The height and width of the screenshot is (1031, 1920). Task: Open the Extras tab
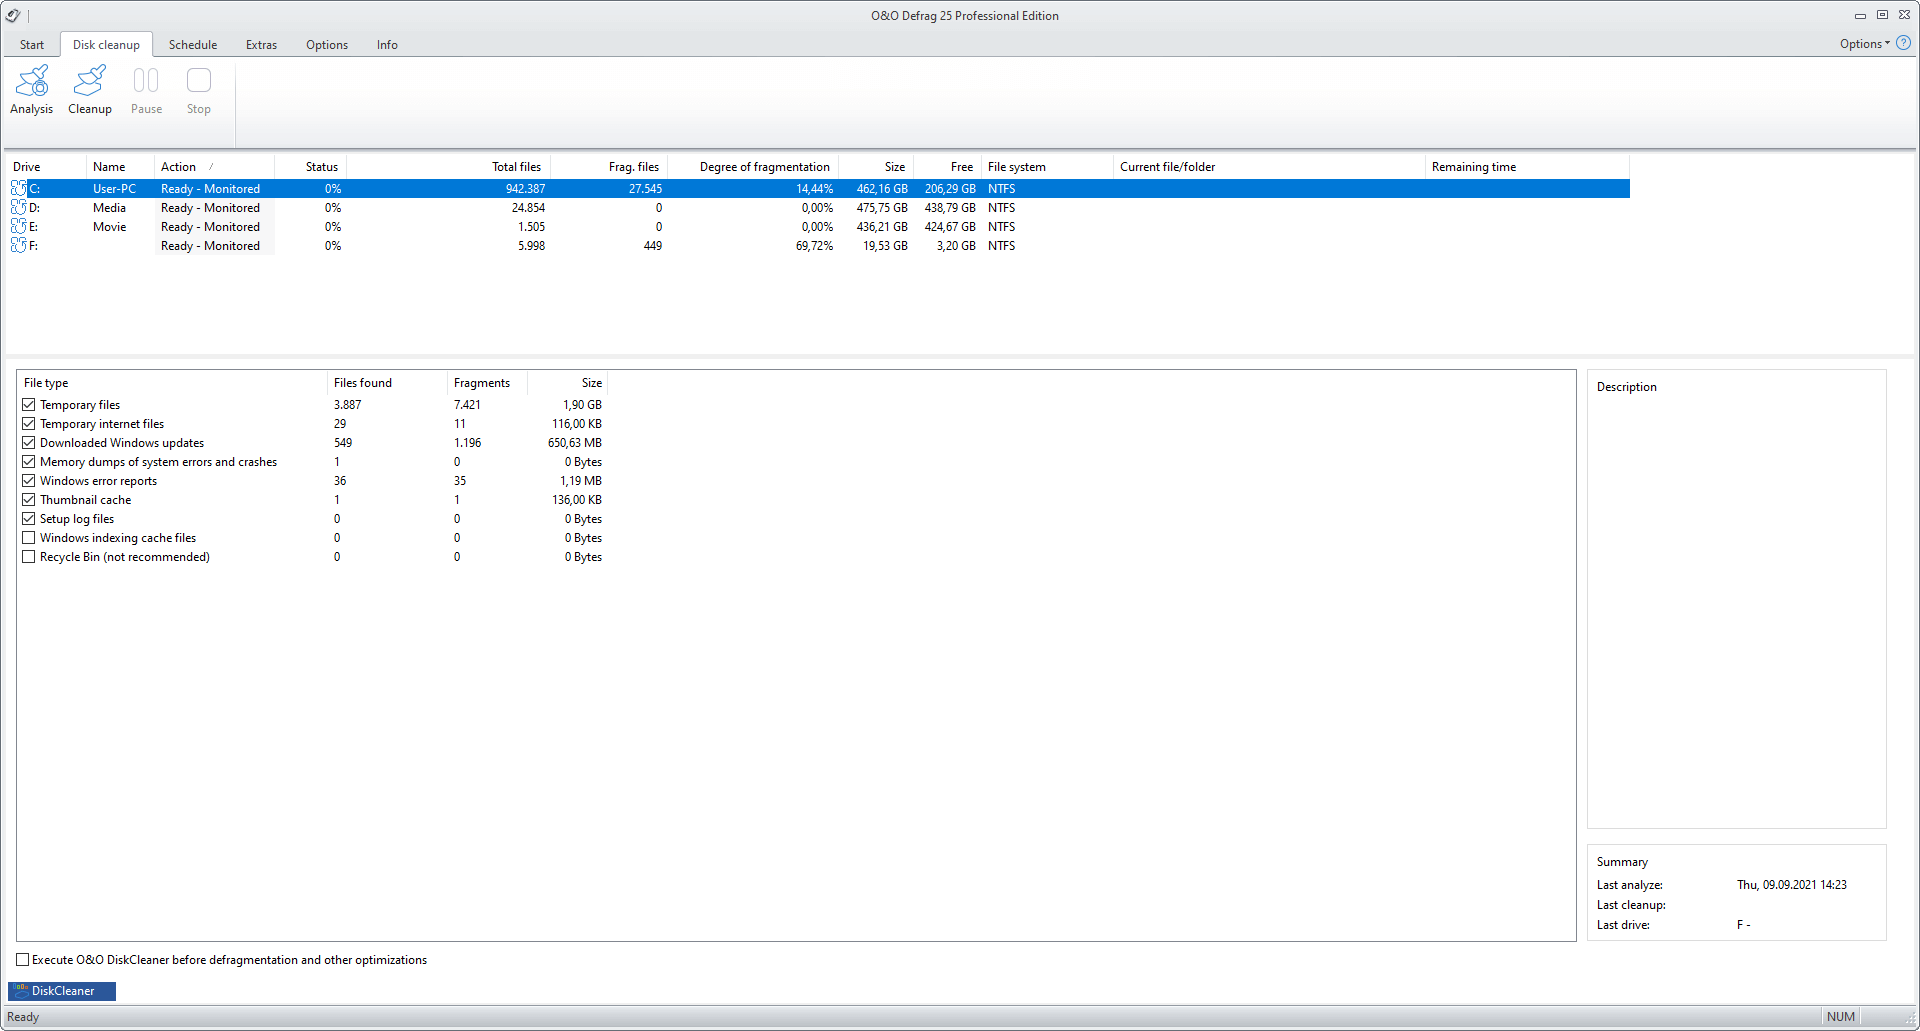point(261,44)
